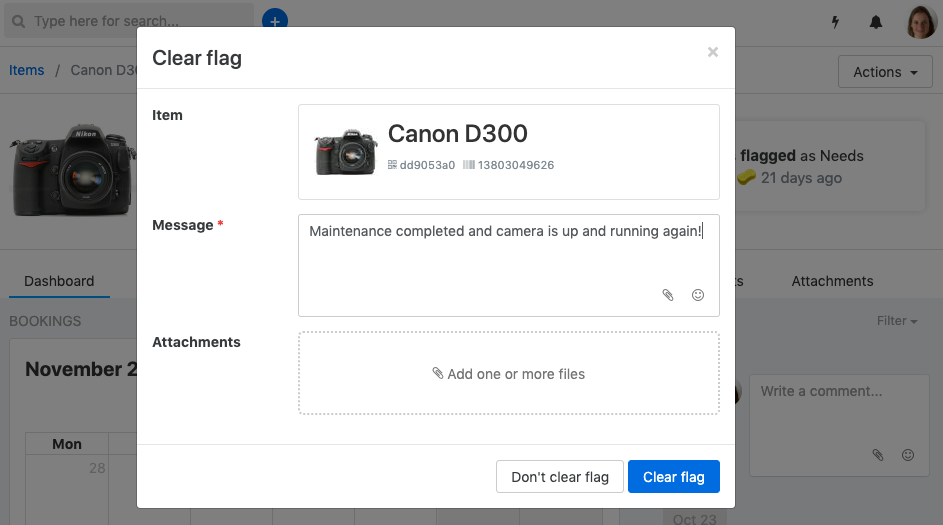Click Add one or more files area
This screenshot has height=525, width=943.
point(509,373)
